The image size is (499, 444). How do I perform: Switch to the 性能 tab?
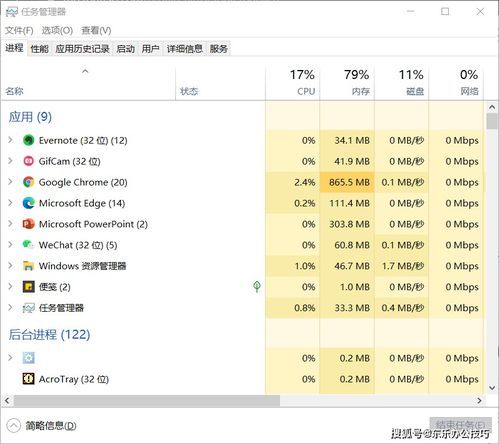click(40, 49)
